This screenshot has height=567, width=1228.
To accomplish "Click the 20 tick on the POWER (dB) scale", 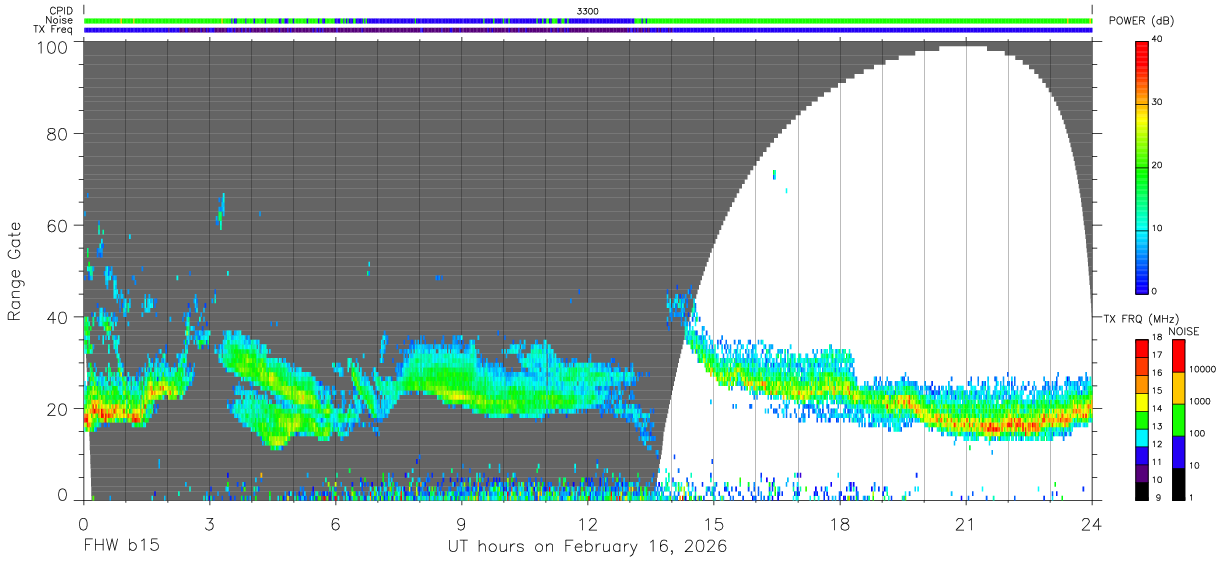I will pos(1156,166).
